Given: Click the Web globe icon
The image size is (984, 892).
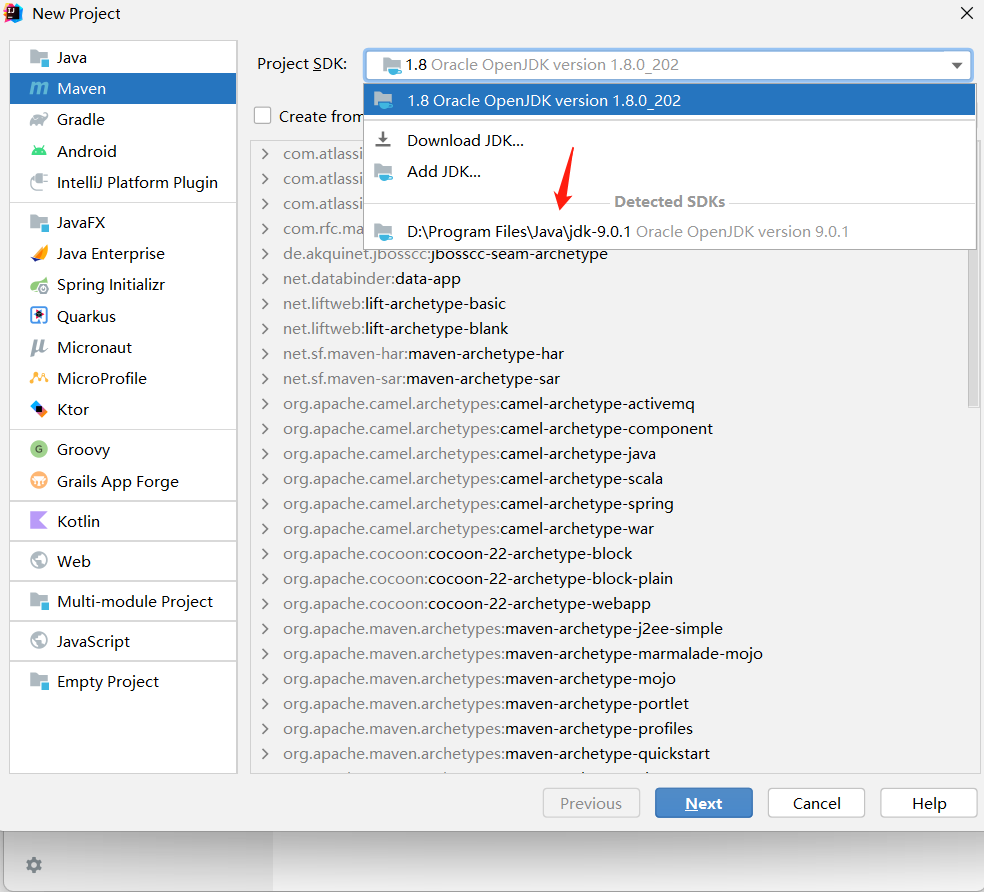Looking at the screenshot, I should 39,560.
